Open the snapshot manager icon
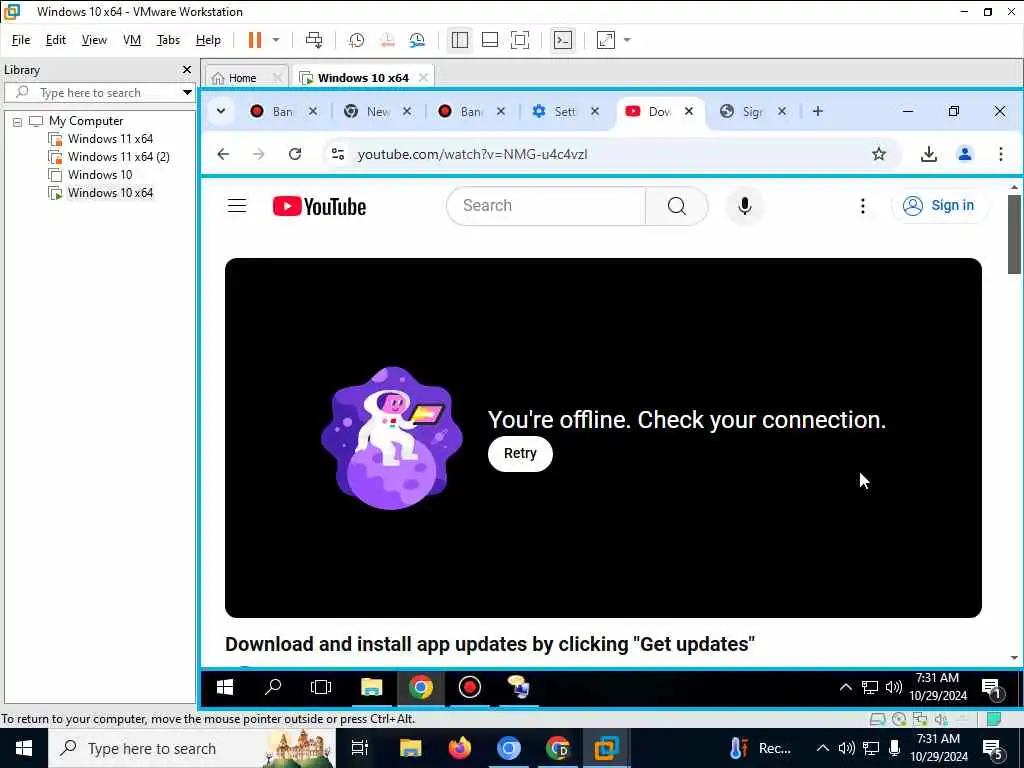 (x=417, y=40)
